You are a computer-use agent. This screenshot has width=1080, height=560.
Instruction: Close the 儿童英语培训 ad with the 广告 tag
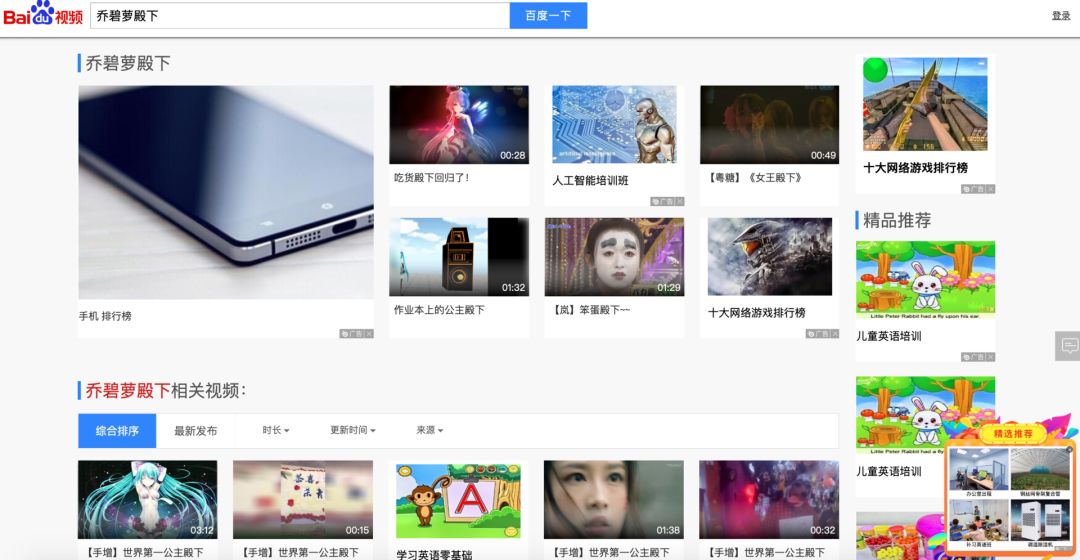[x=990, y=357]
